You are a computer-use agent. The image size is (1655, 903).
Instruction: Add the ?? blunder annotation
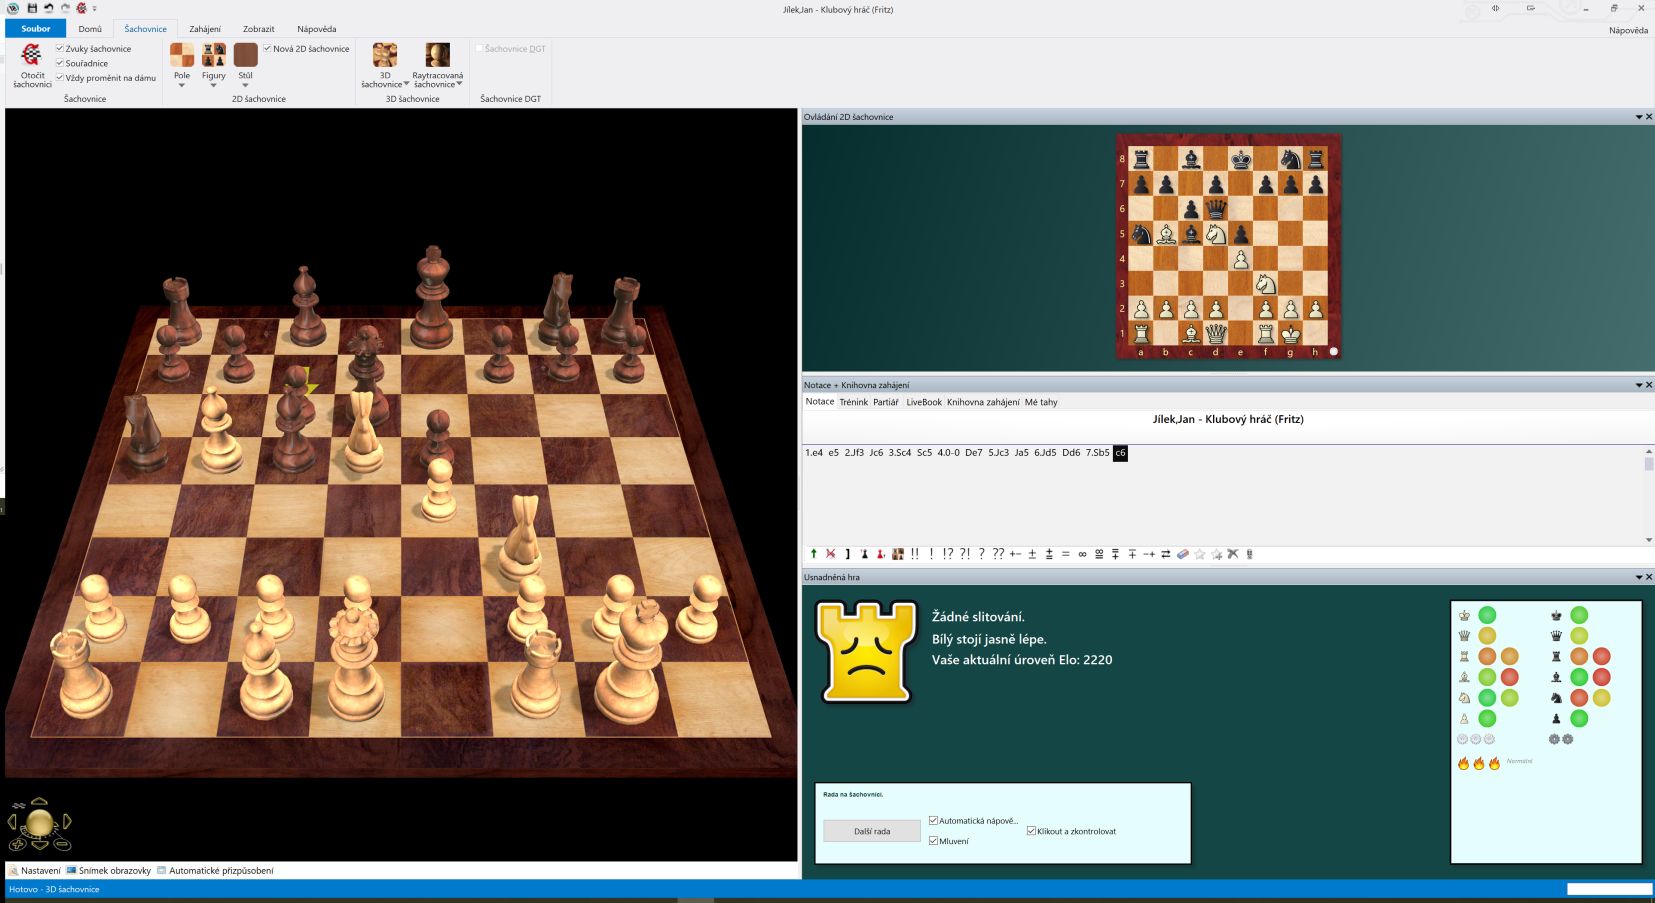[998, 554]
